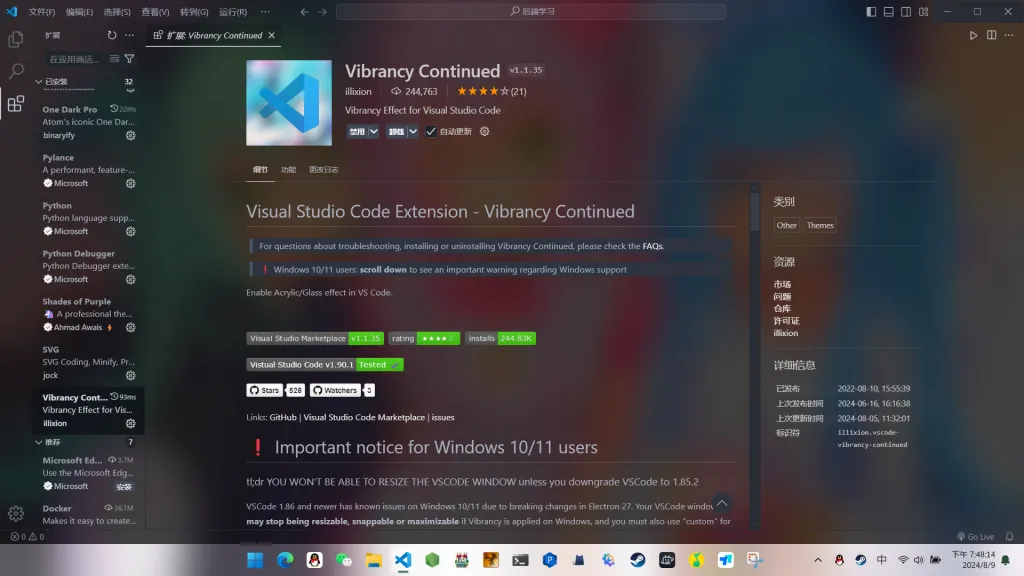
Task: Toggle secondary sidebar visibility in title bar
Action: point(906,12)
